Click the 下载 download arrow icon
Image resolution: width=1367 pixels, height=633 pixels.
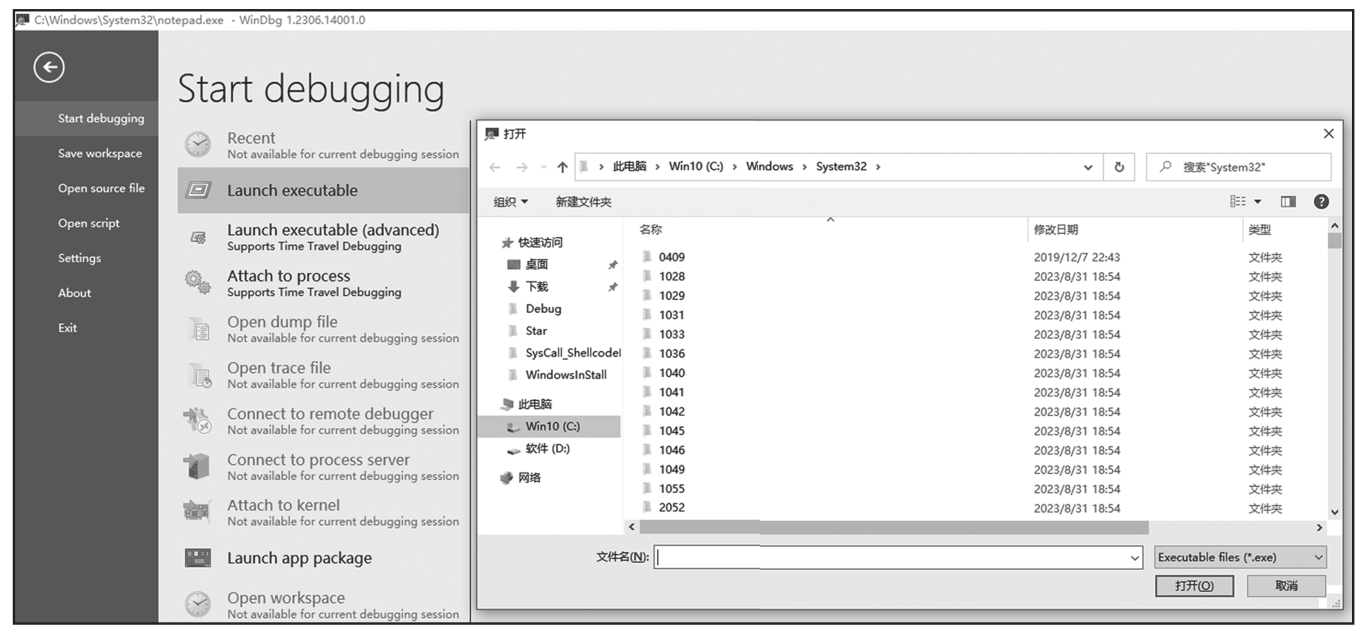click(514, 287)
